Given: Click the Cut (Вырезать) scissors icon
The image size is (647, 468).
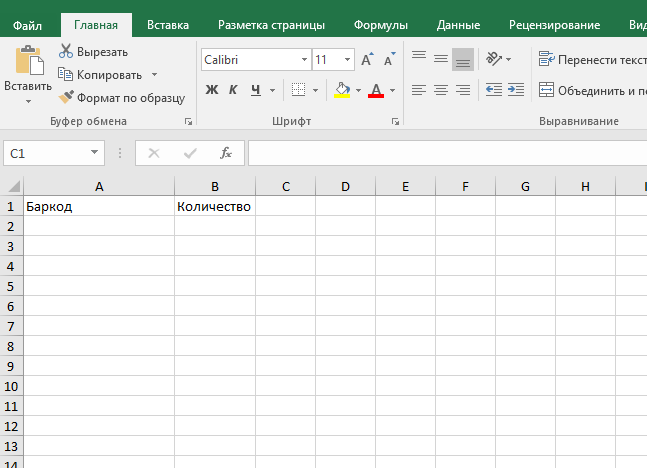Looking at the screenshot, I should (66, 51).
